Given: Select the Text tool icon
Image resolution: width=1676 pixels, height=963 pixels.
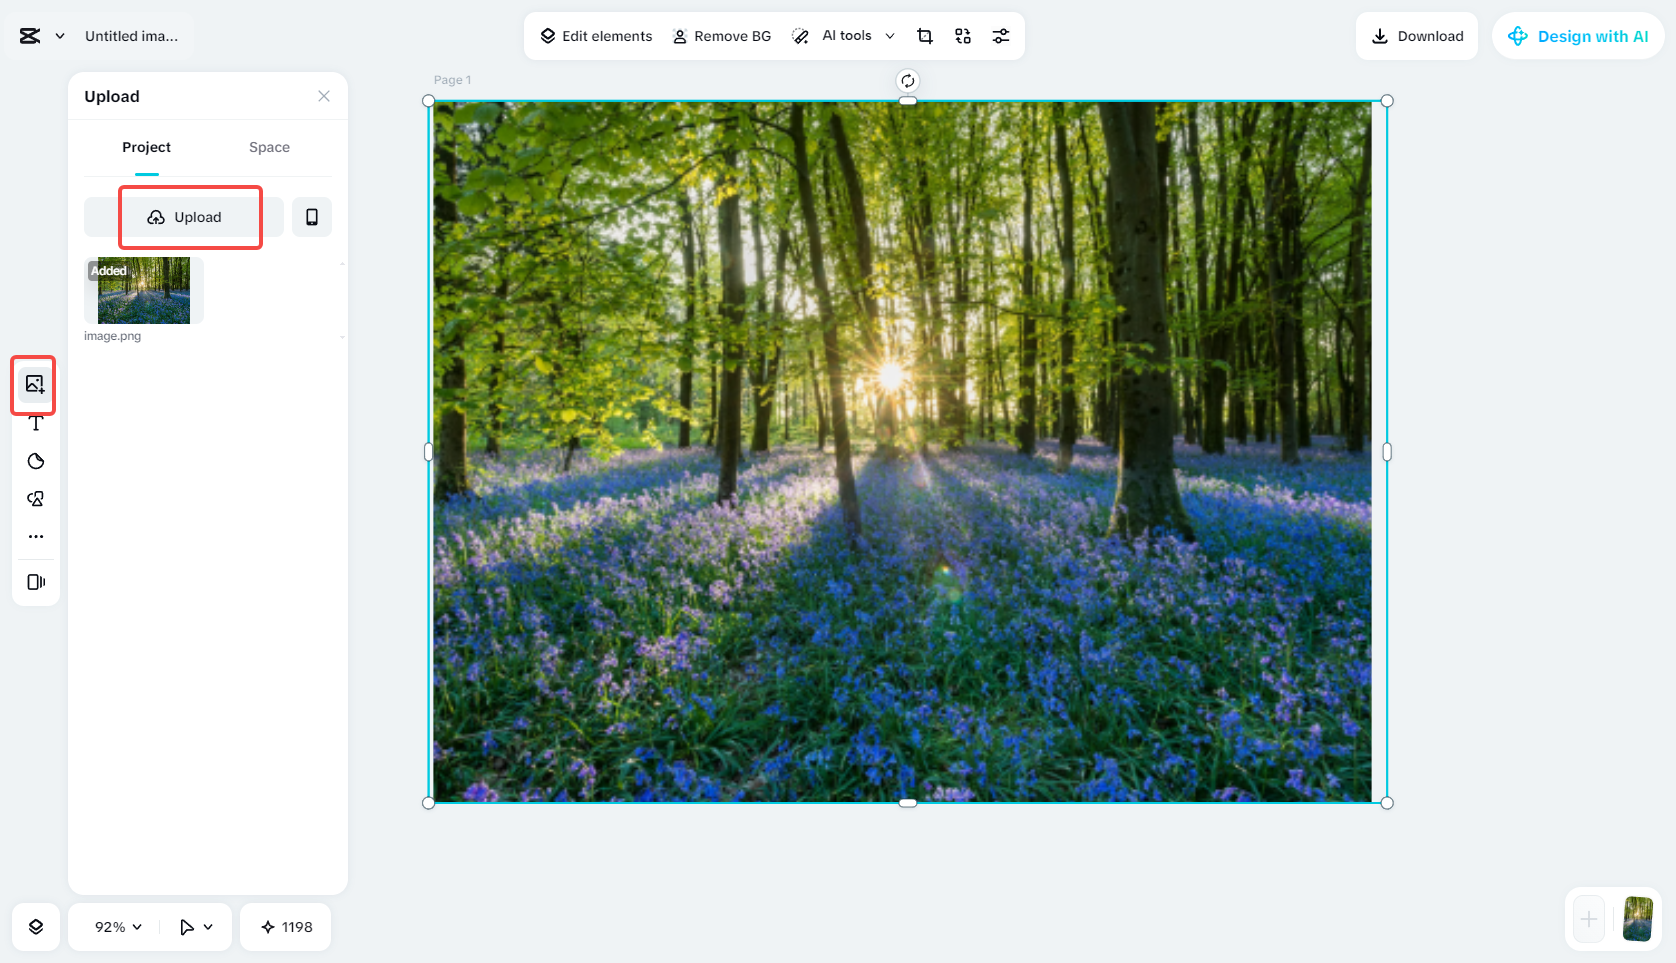Looking at the screenshot, I should (36, 423).
